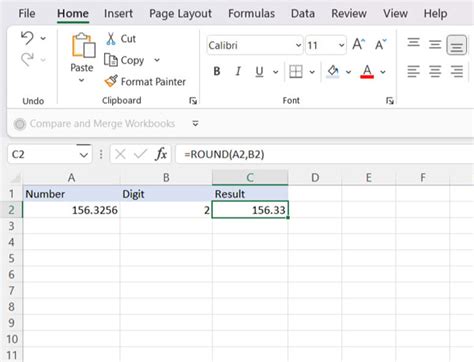Screen dimensions: 474x362
Task: Select column A header
Action: (71, 178)
